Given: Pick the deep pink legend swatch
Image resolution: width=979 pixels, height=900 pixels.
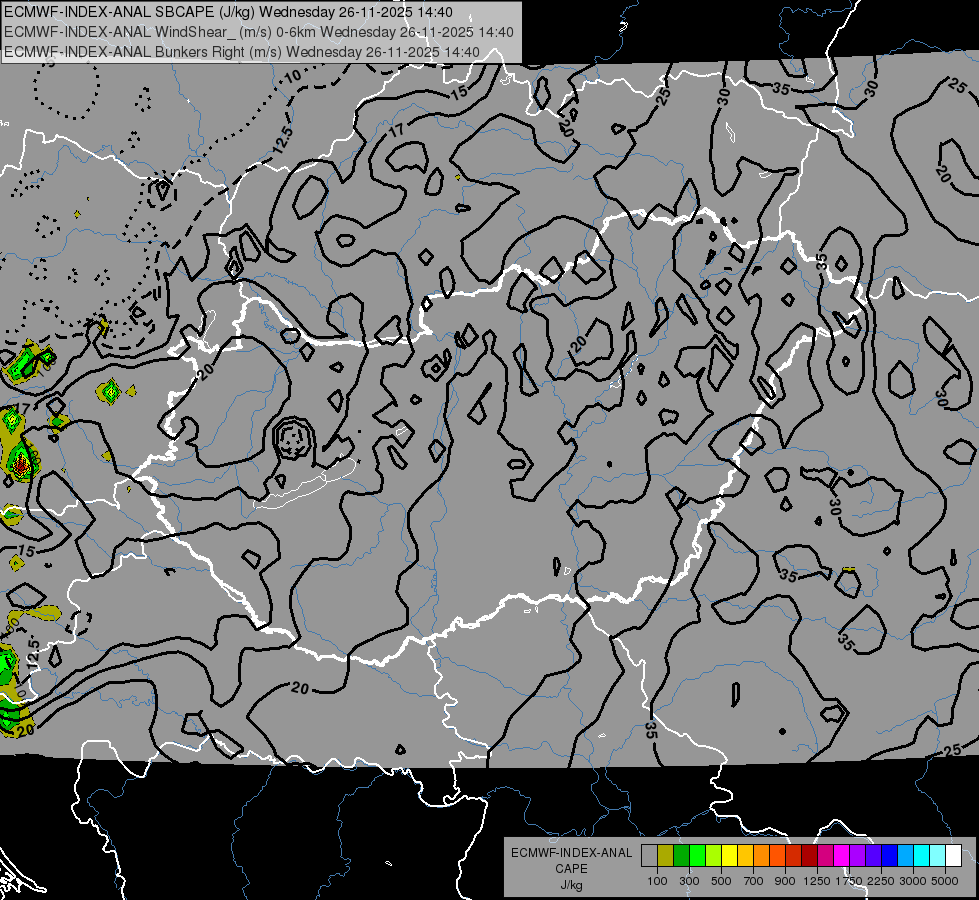Looking at the screenshot, I should [x=825, y=855].
